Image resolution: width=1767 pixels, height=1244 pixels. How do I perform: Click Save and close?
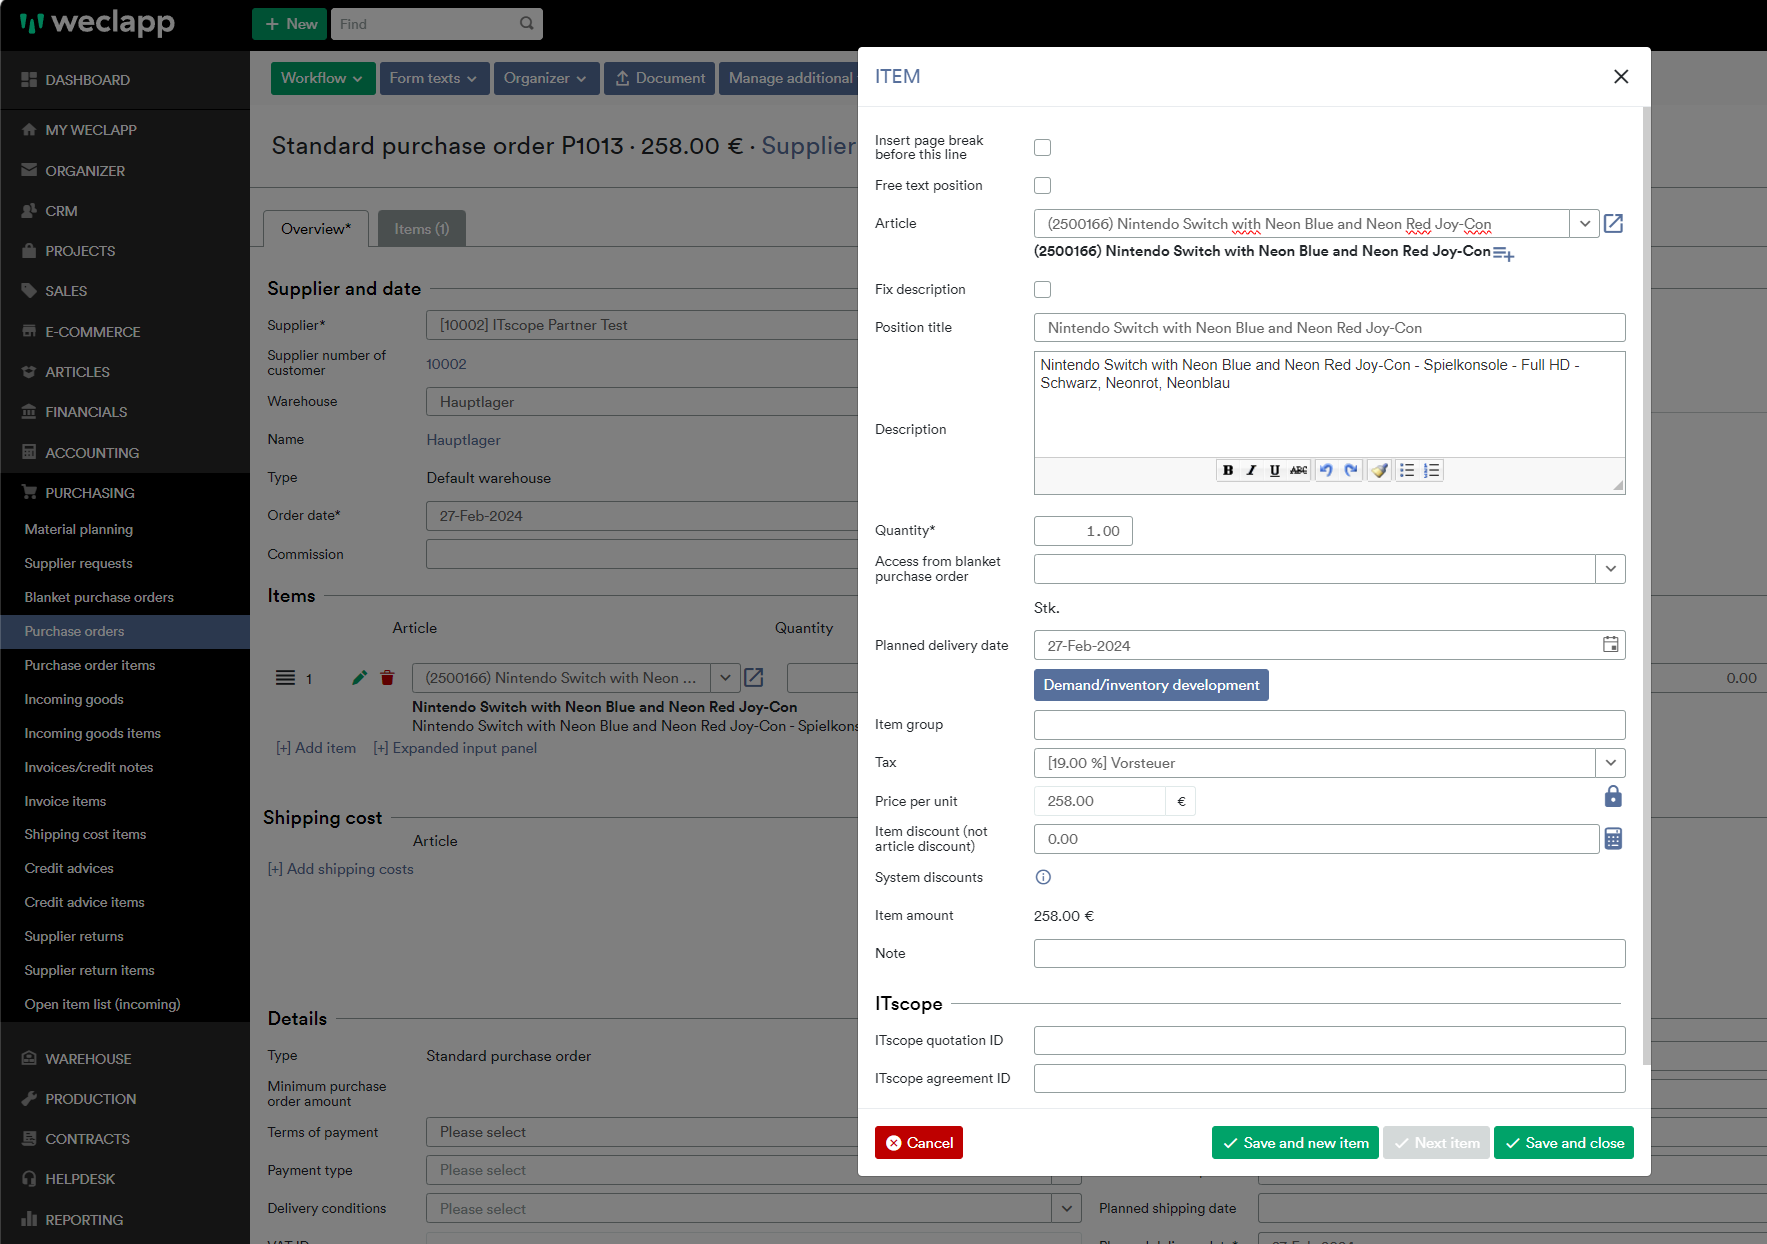(1563, 1143)
